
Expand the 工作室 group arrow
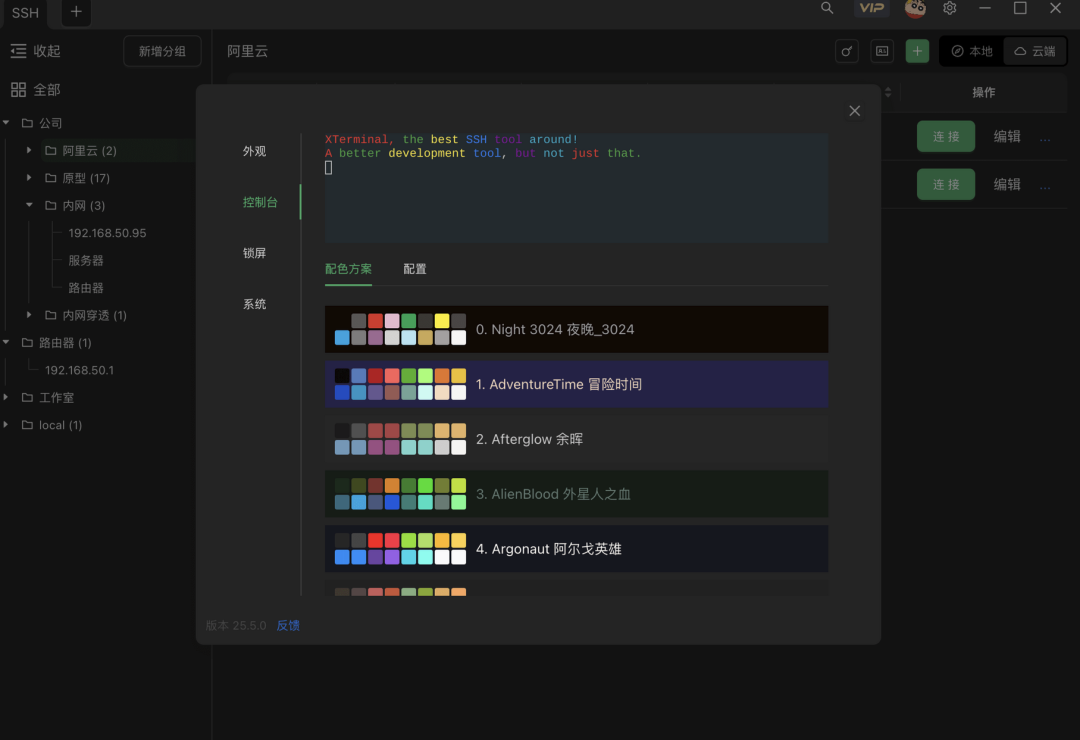(6, 397)
